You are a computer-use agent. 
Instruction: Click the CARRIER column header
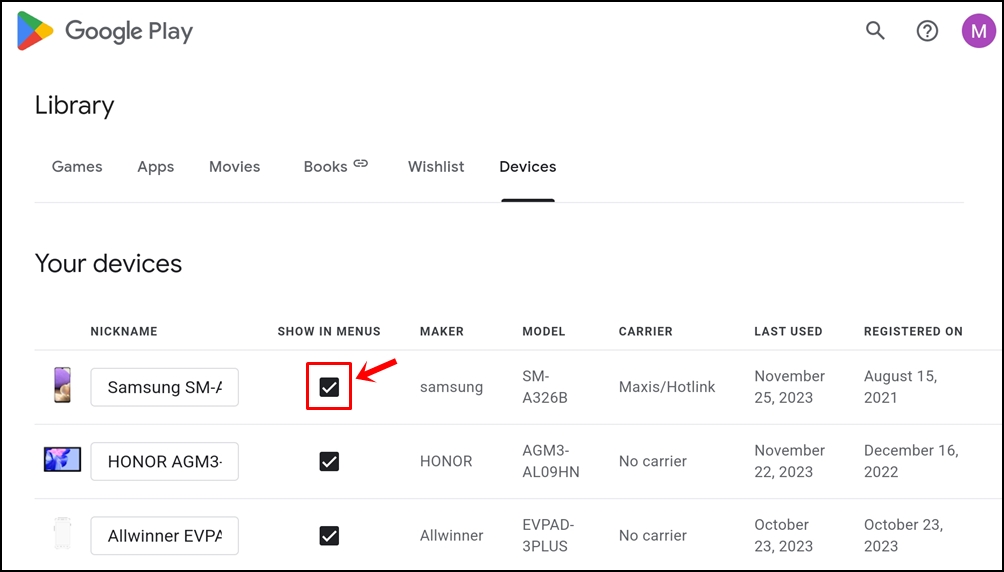tap(645, 331)
